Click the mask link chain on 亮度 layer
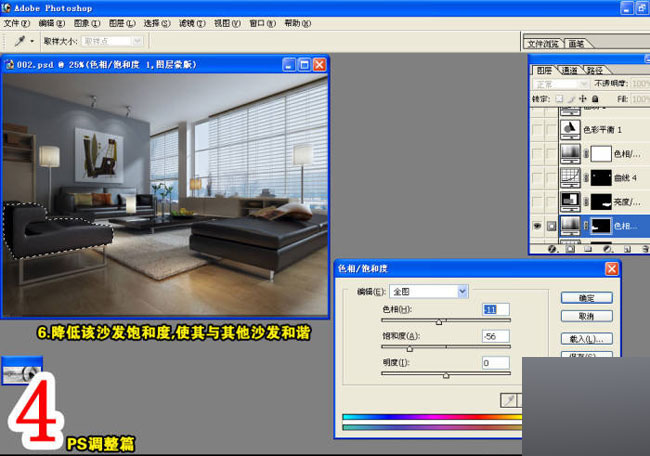Screen dimensions: 650x456 (x=586, y=202)
